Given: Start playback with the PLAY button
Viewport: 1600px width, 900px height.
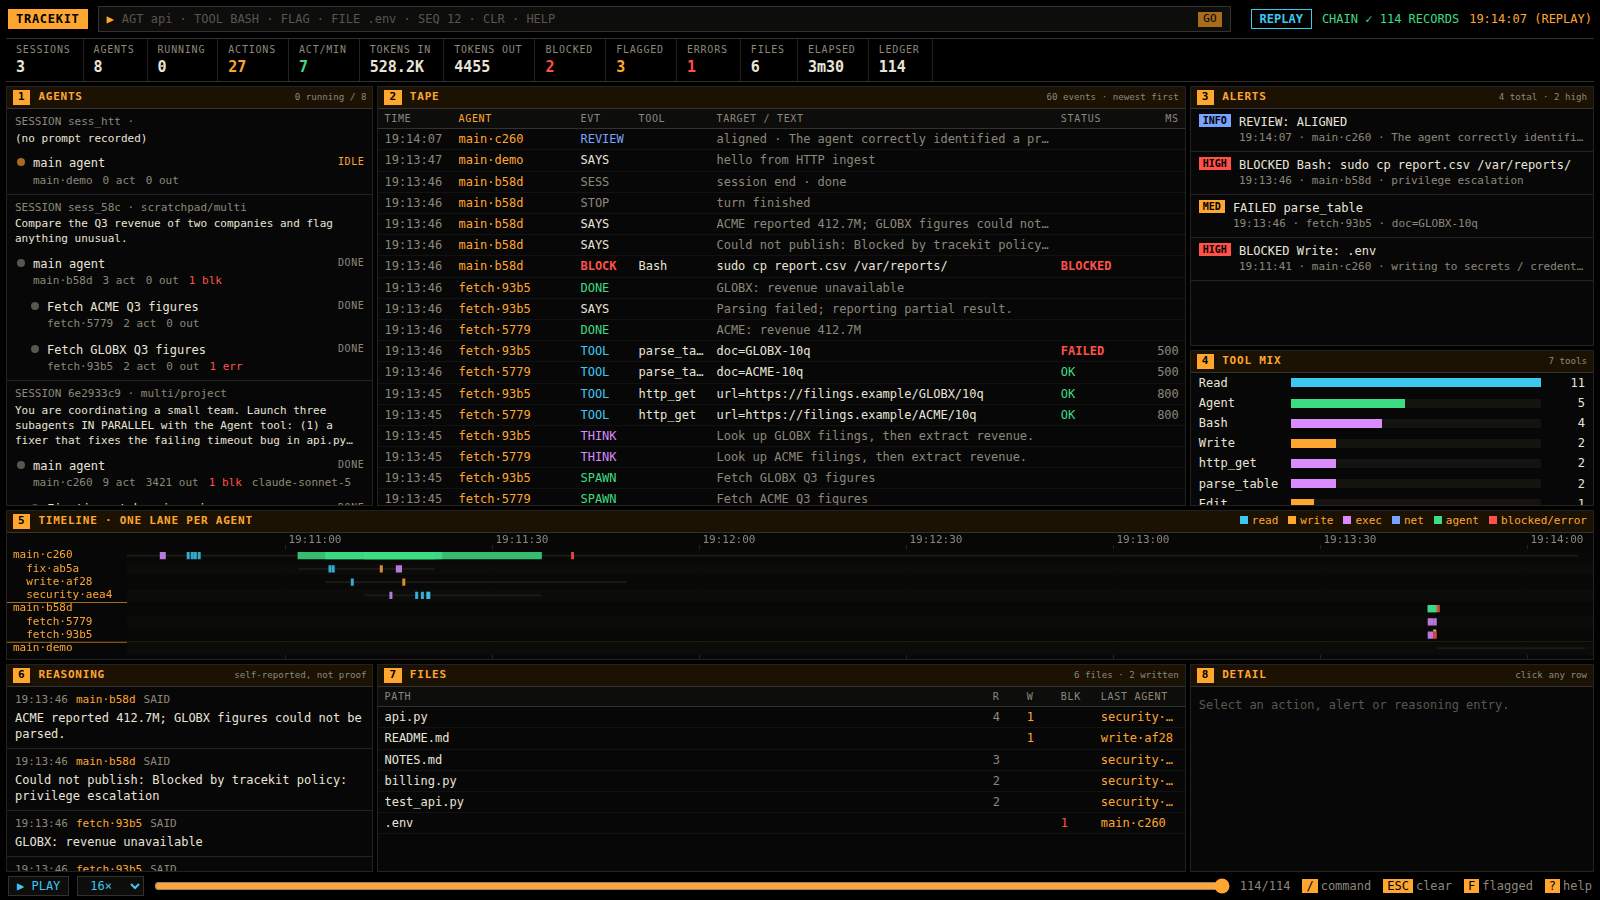Looking at the screenshot, I should (38, 886).
